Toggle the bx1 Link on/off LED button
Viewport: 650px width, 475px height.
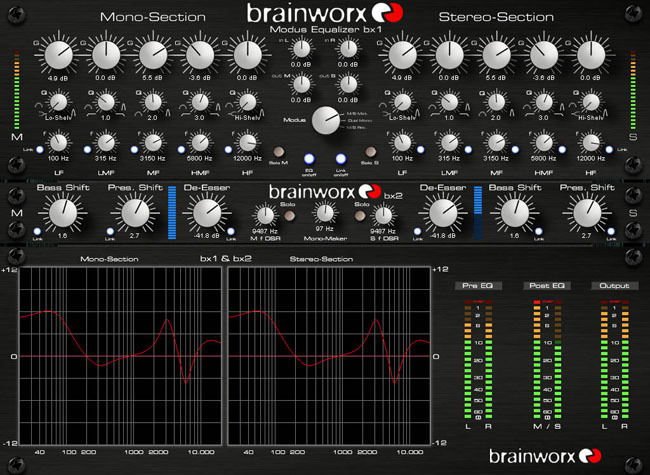pos(341,159)
